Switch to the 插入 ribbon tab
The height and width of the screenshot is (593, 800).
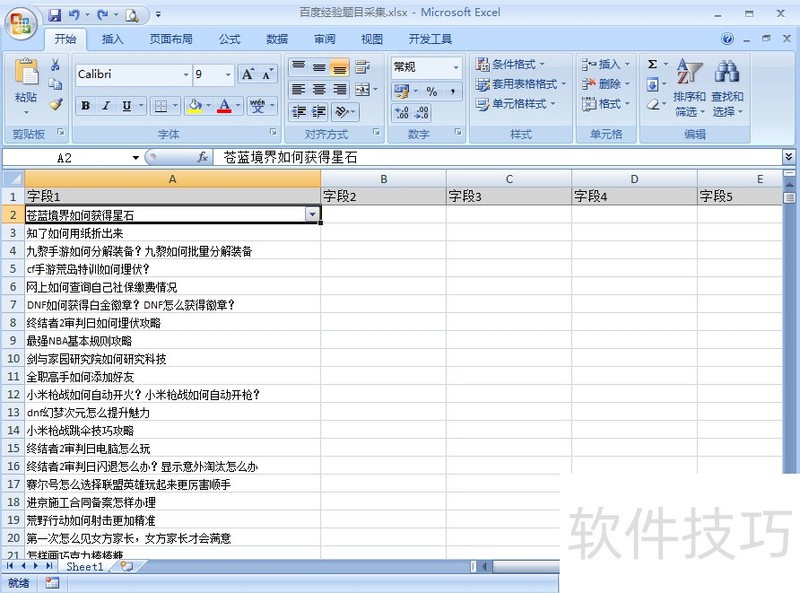click(x=111, y=39)
